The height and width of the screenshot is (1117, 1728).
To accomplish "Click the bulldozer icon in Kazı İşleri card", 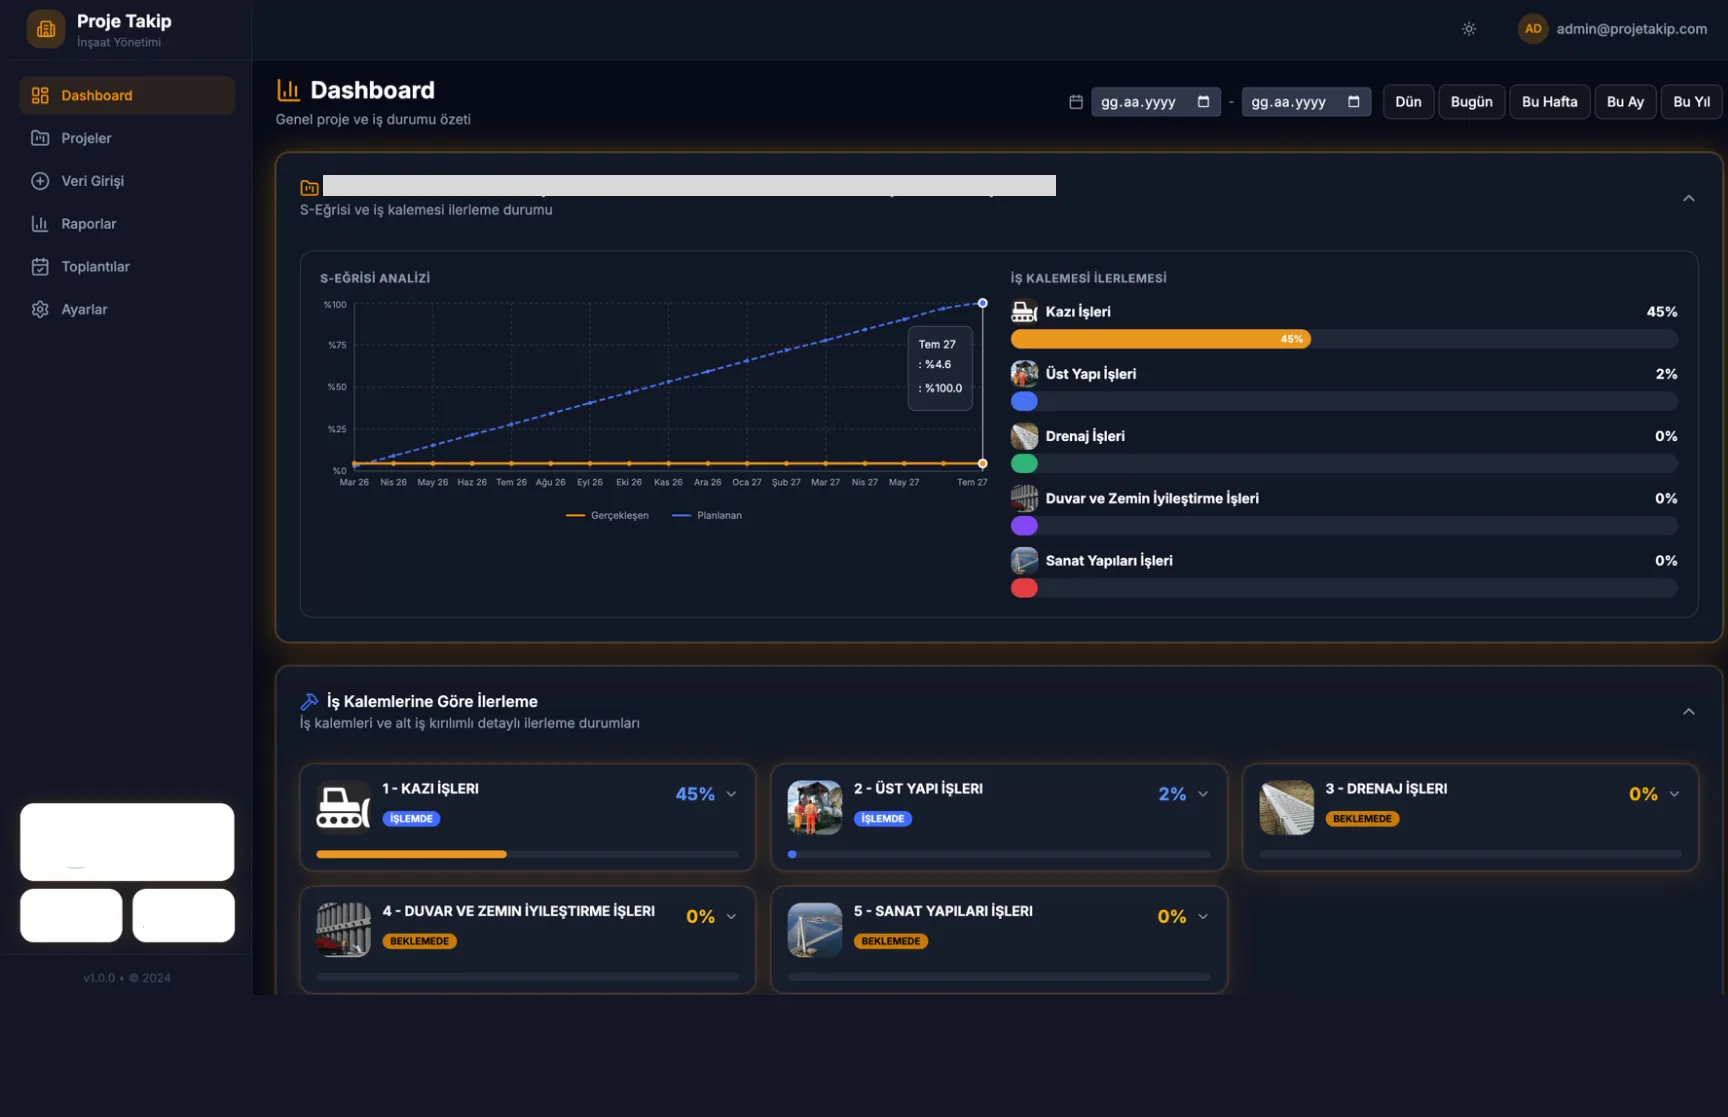I will point(343,806).
